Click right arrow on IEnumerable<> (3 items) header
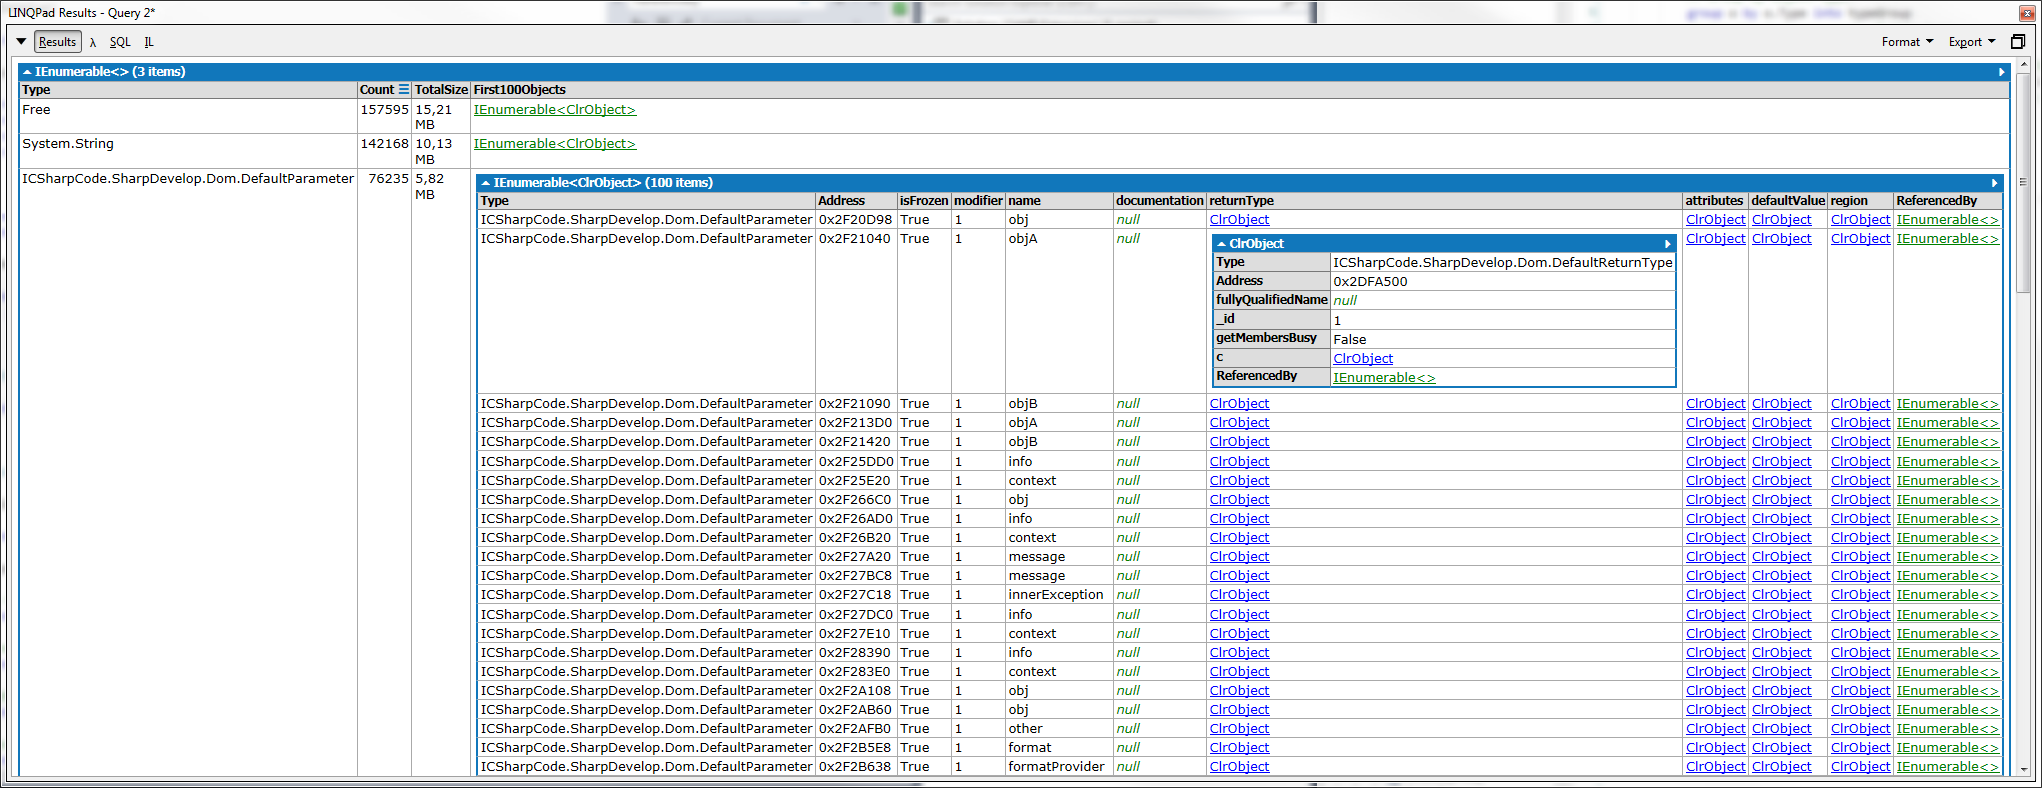The image size is (2042, 788). pos(2001,72)
